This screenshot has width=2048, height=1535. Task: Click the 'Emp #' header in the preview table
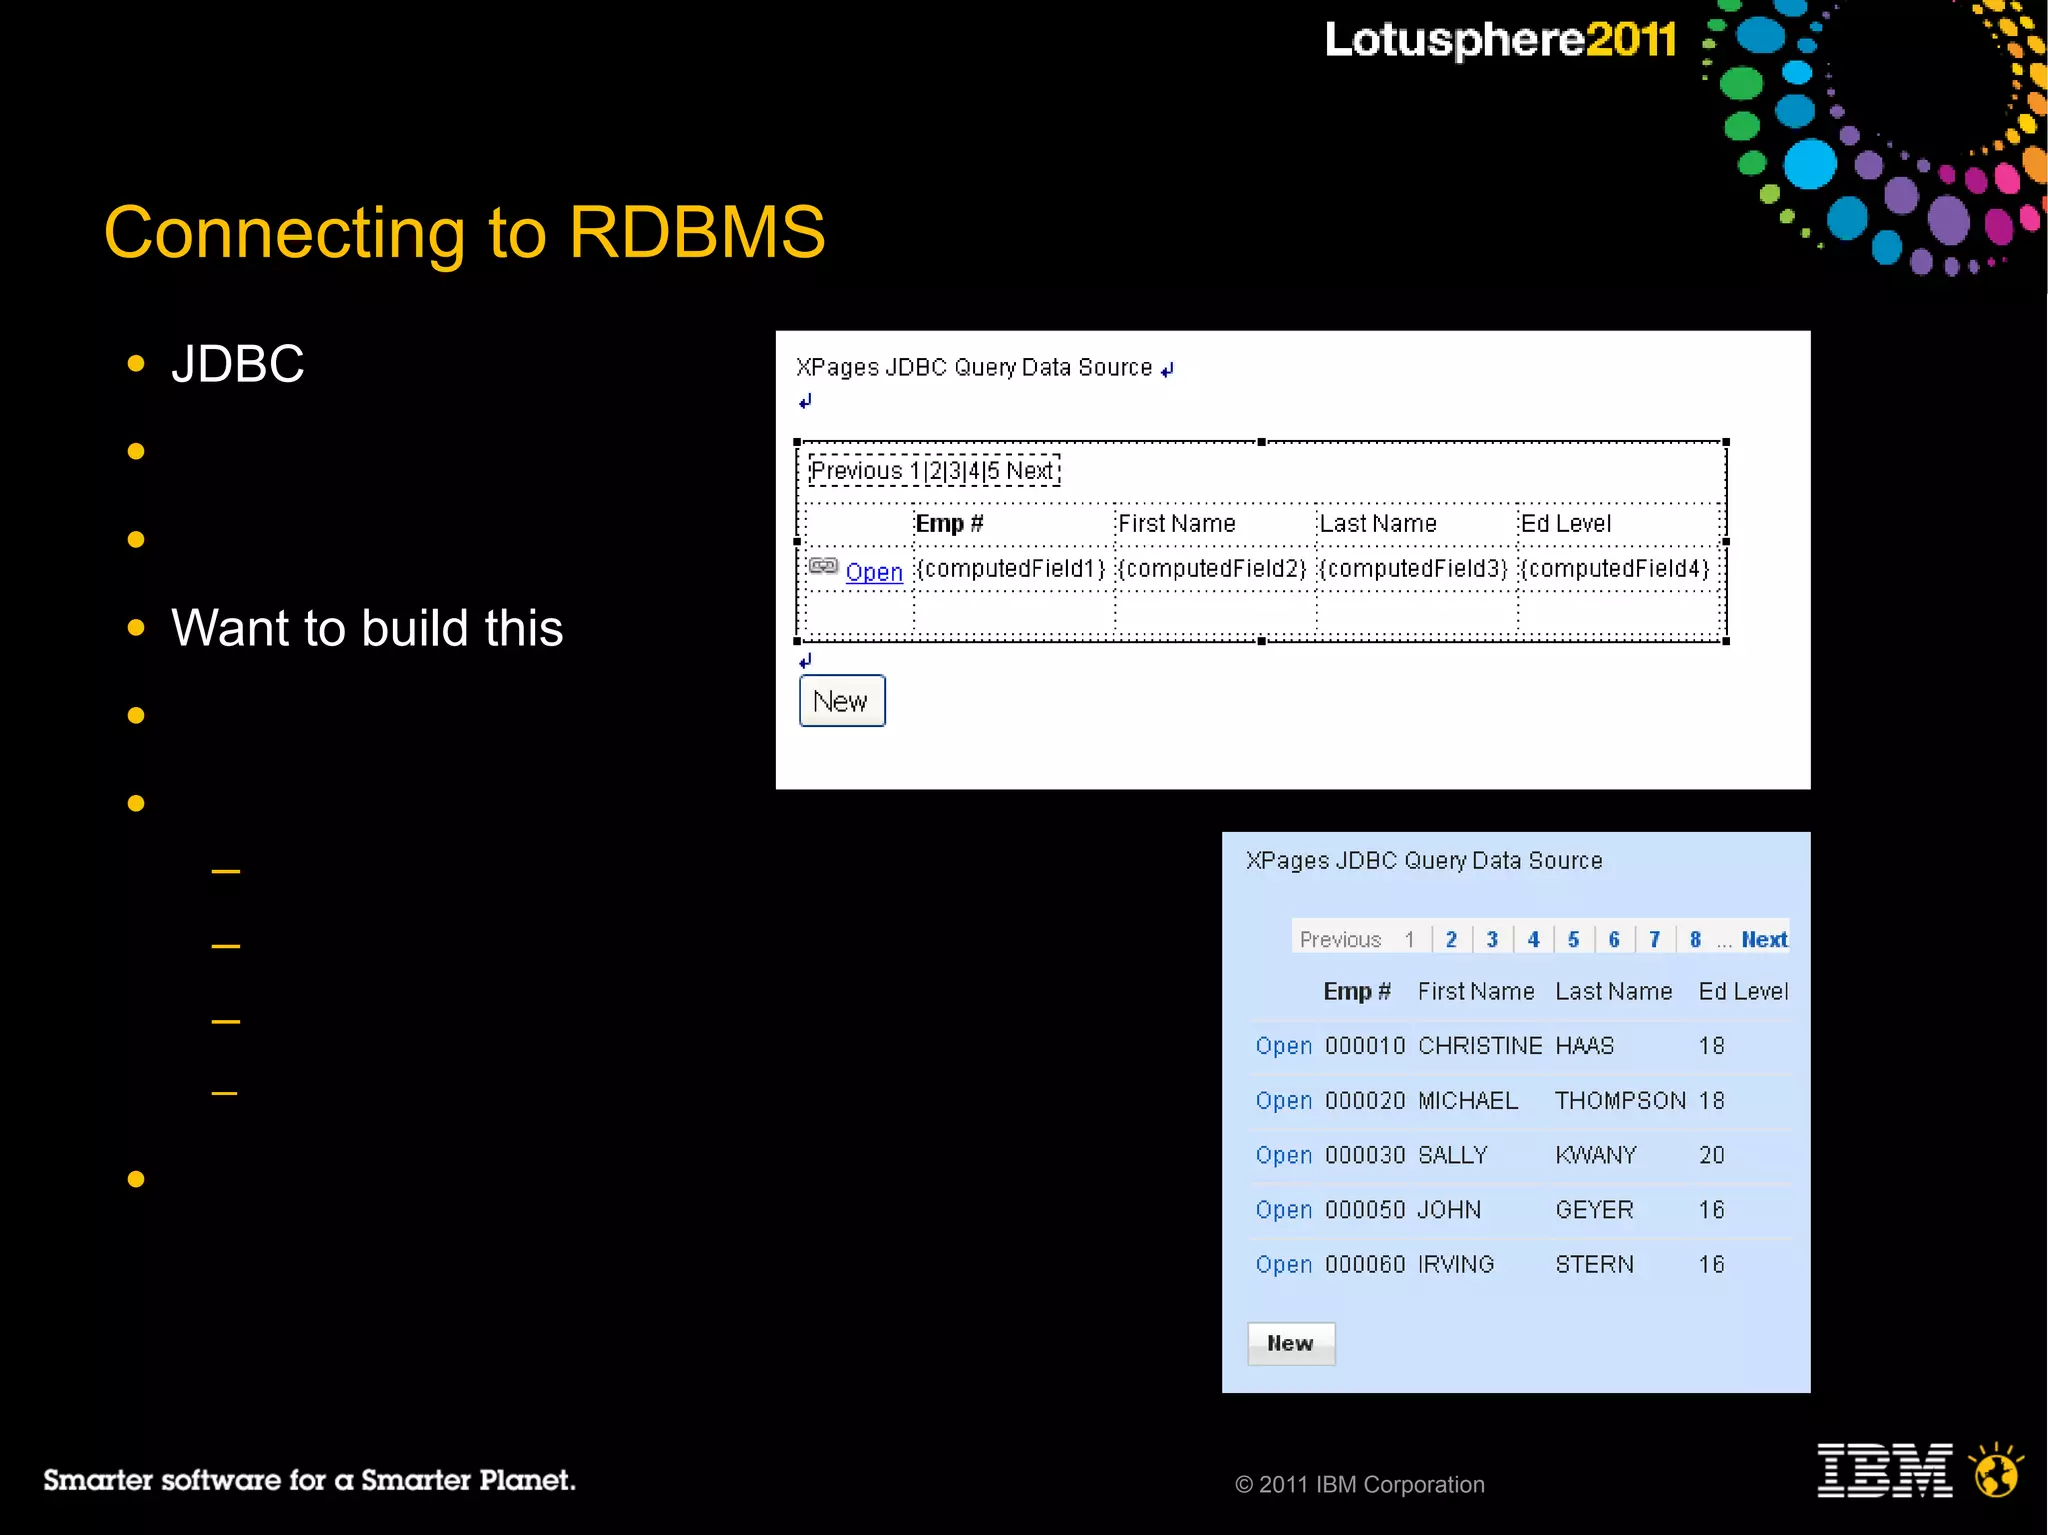[1357, 991]
